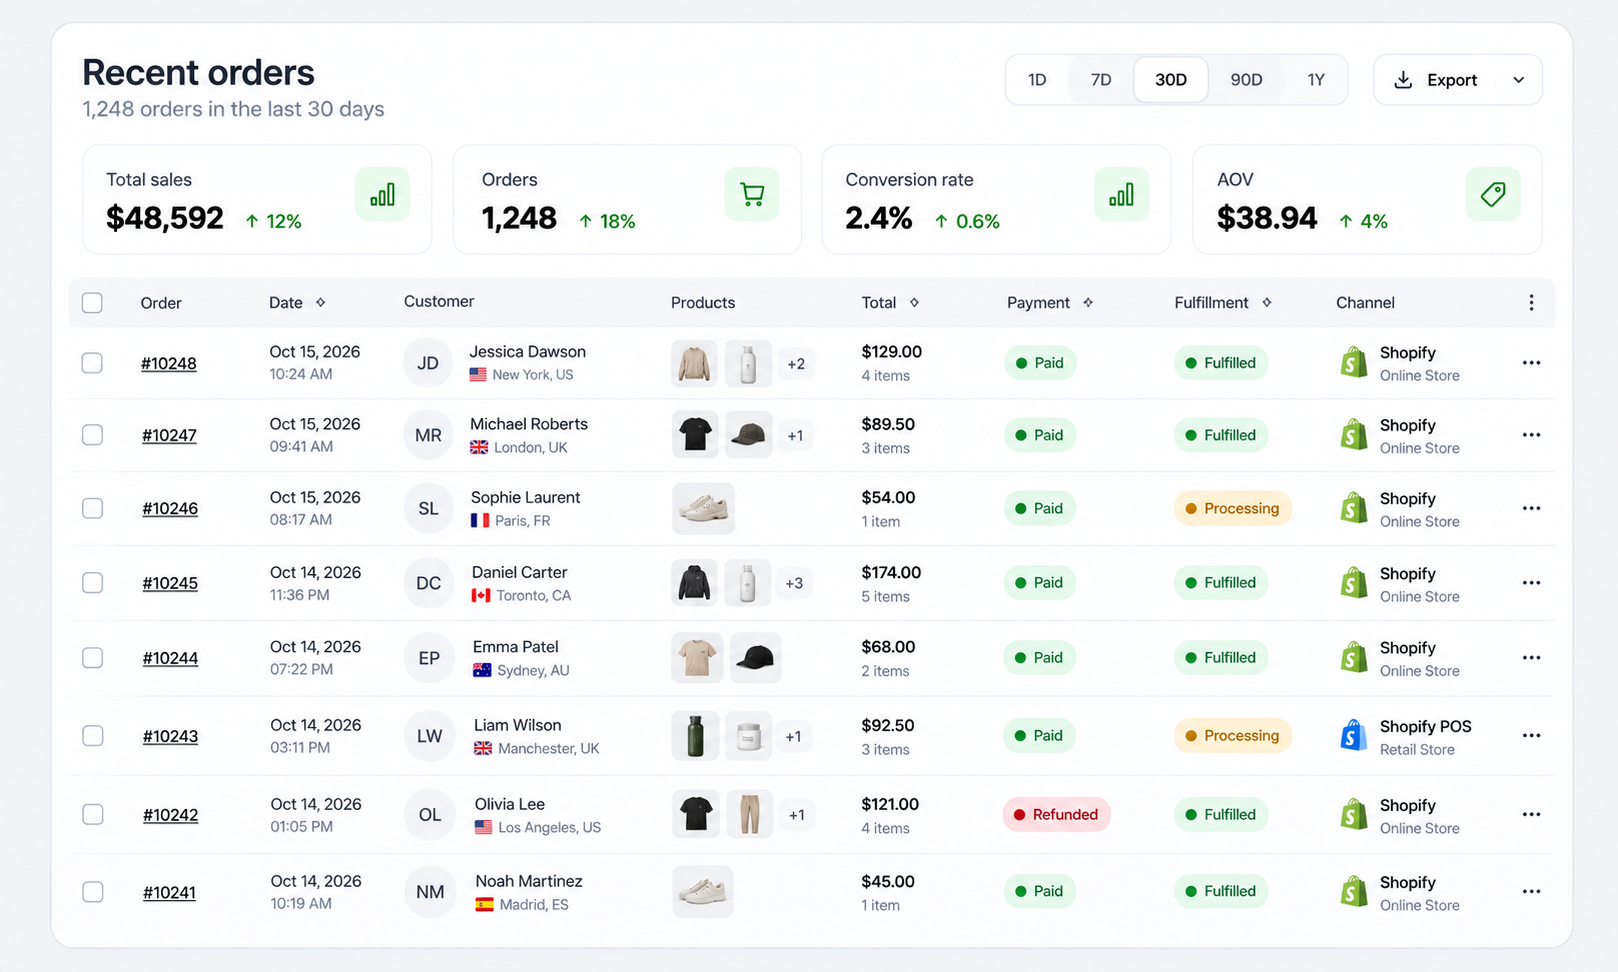Image resolution: width=1618 pixels, height=972 pixels.
Task: Show +2 more products for order #10248
Action: [x=796, y=364]
